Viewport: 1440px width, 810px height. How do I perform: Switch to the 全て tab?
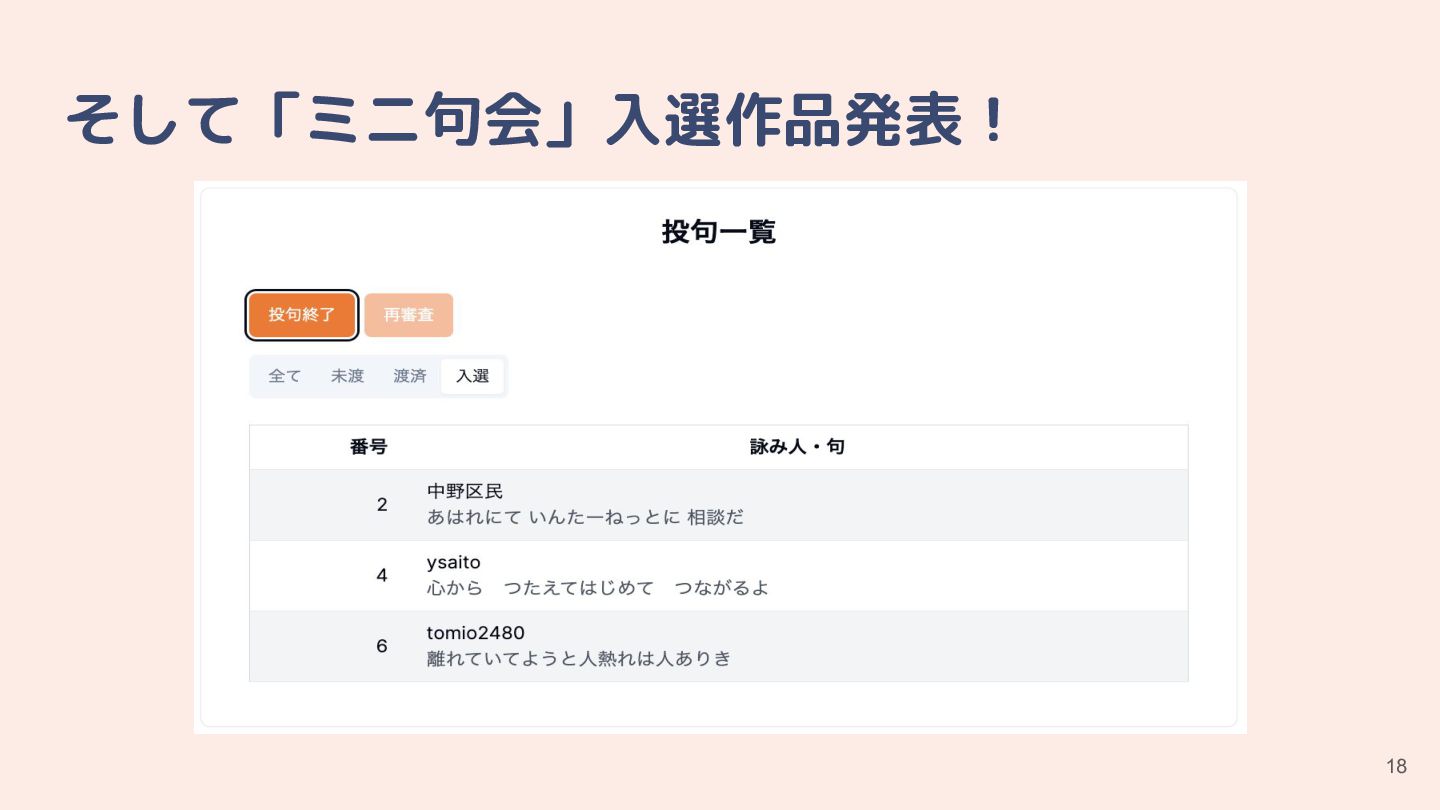(285, 376)
